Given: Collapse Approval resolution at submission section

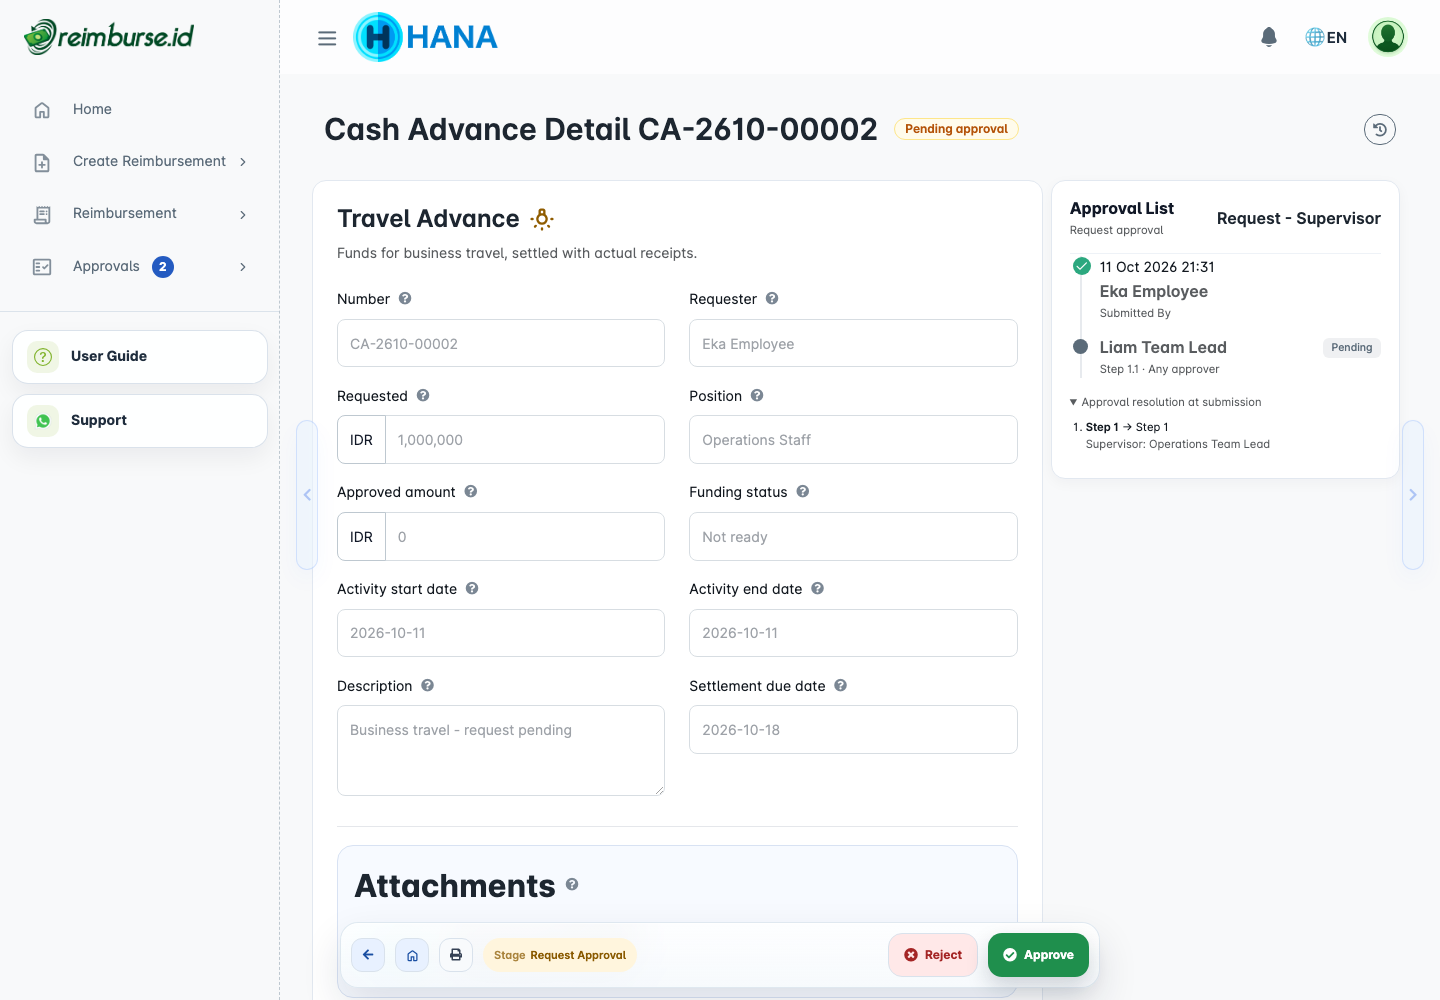Looking at the screenshot, I should coord(1166,402).
